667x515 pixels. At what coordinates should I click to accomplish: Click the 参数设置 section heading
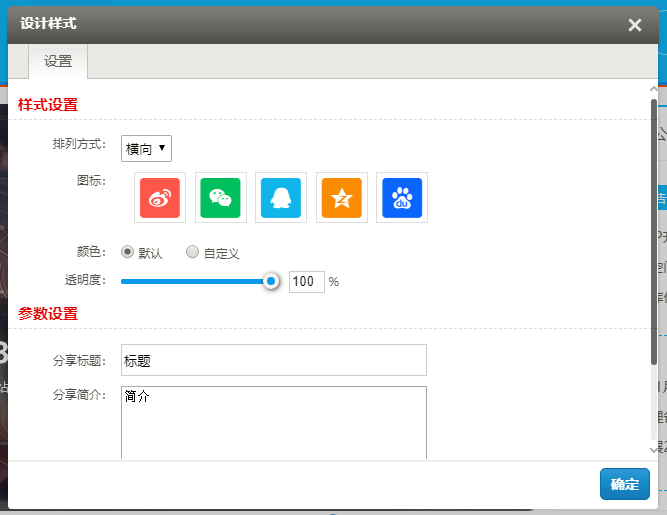pos(48,313)
